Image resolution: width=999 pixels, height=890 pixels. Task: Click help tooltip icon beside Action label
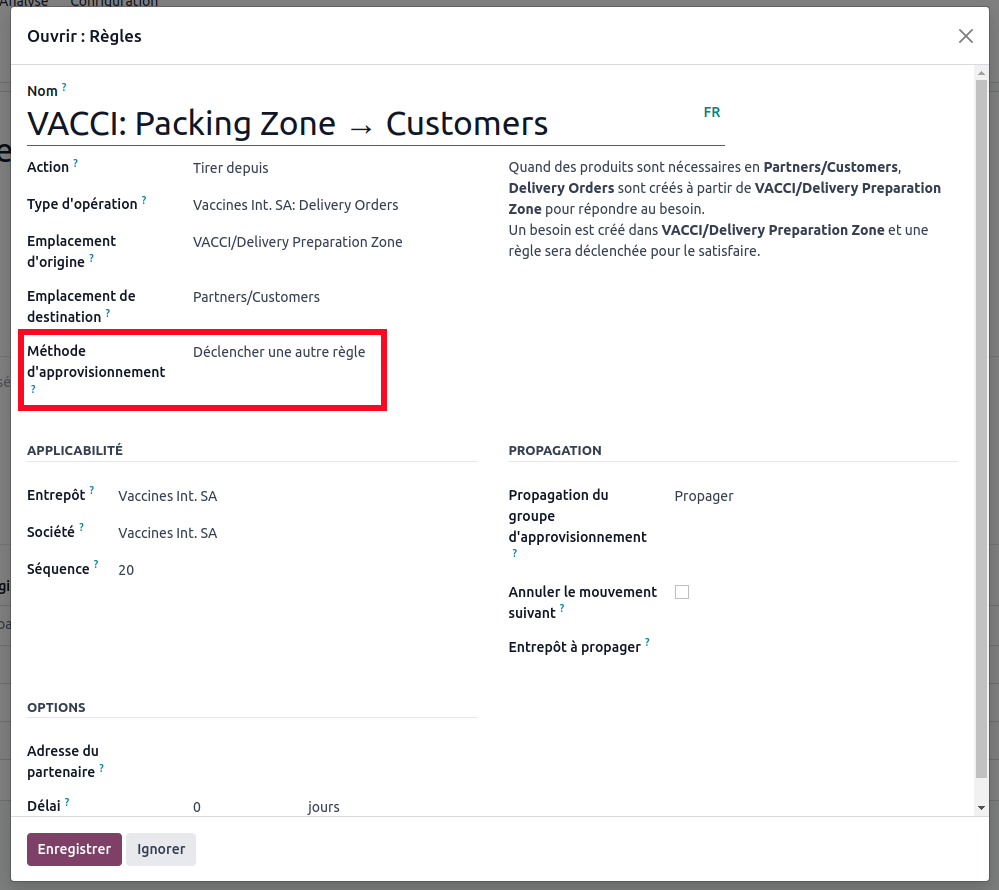click(75, 164)
